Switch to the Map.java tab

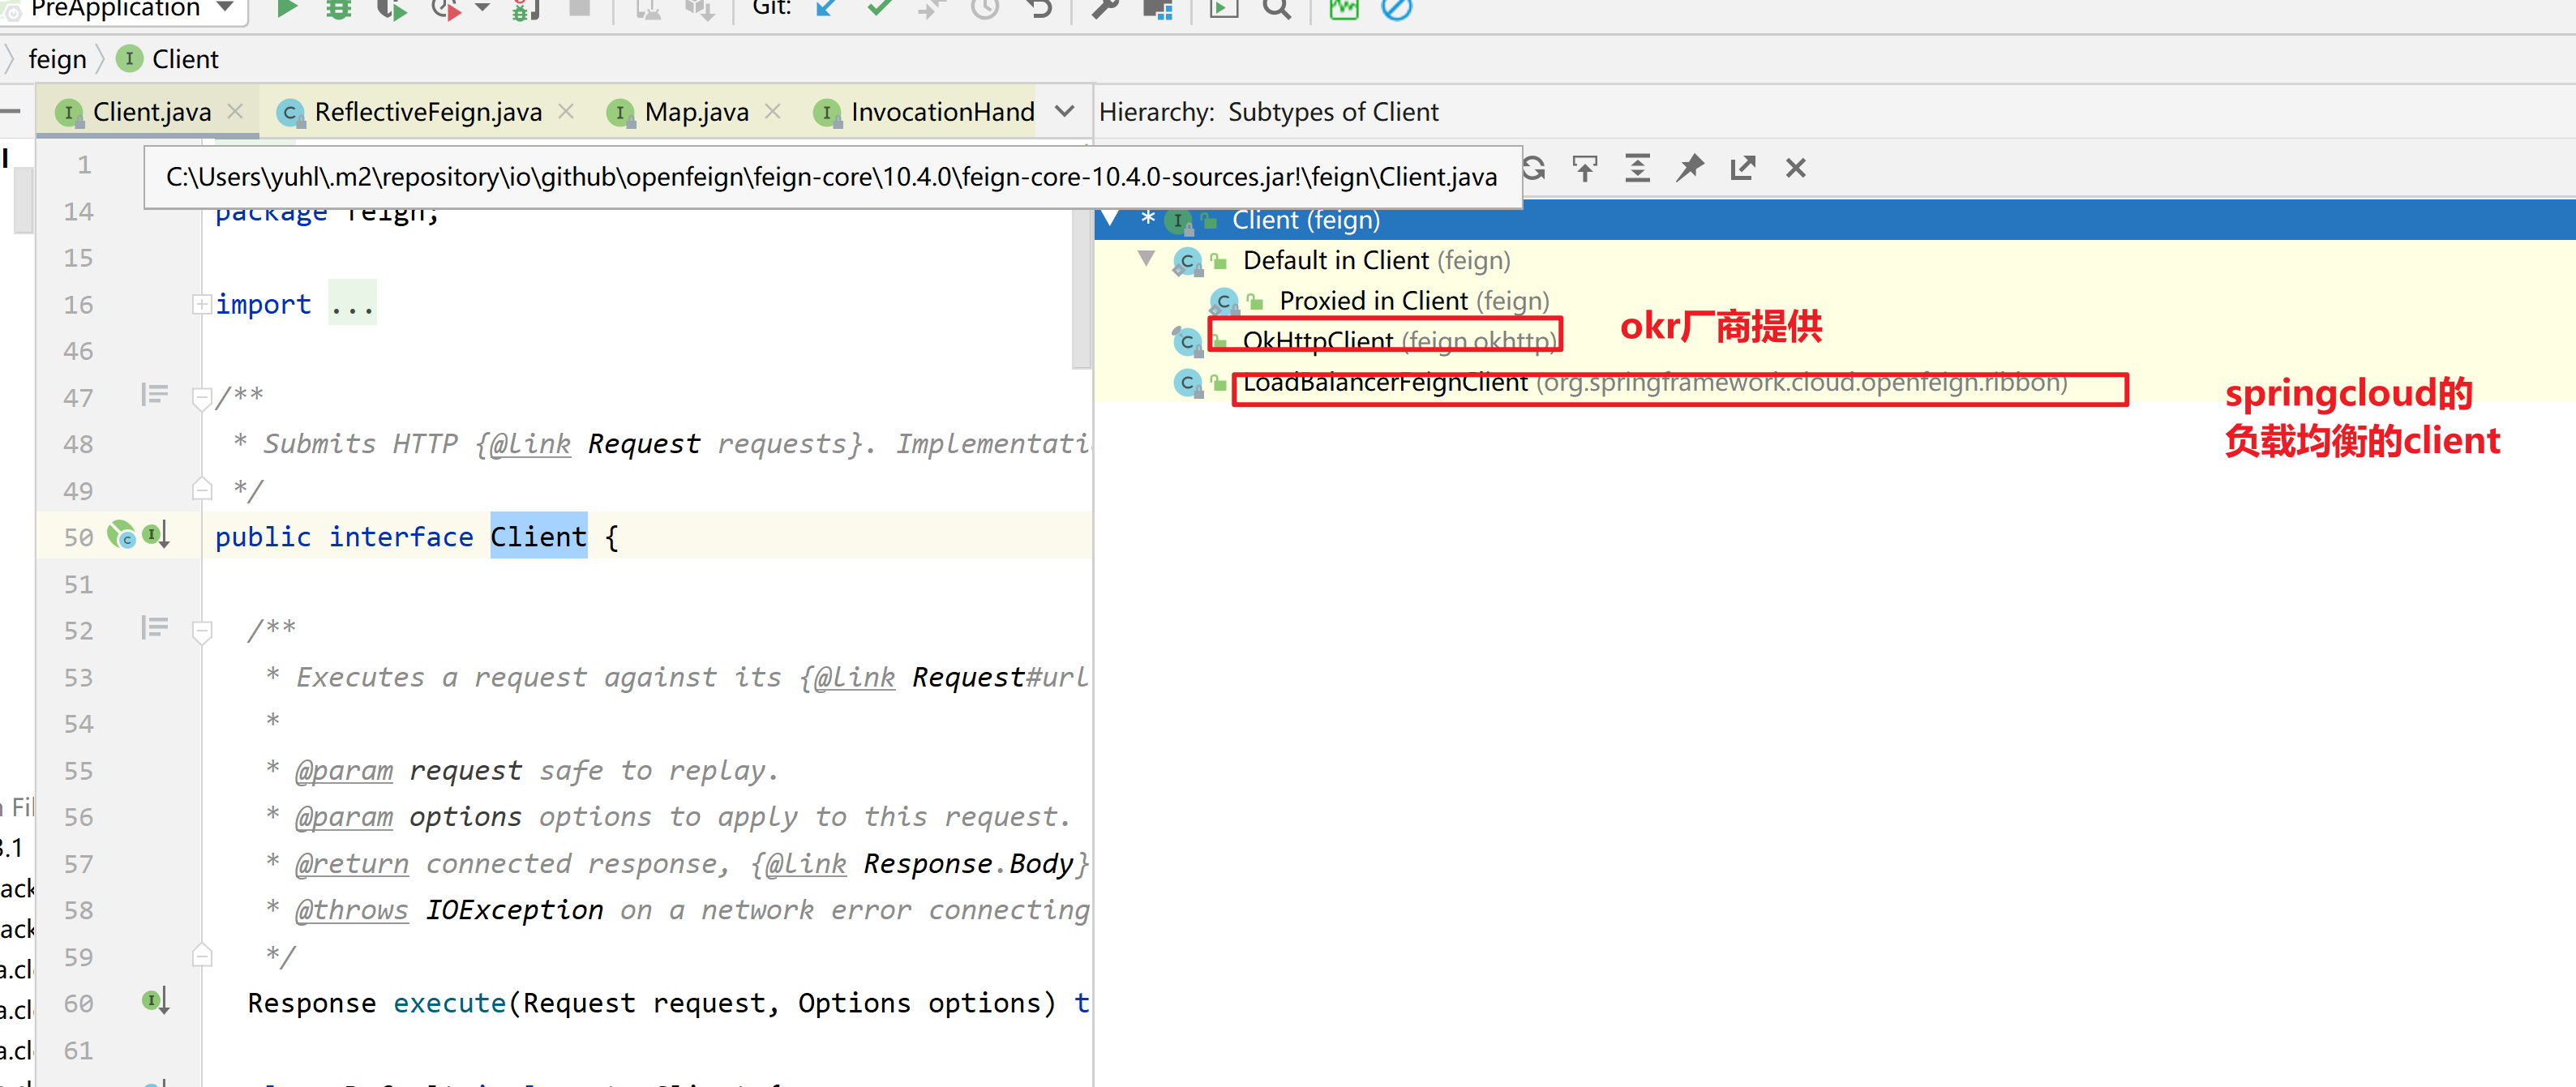point(697,111)
